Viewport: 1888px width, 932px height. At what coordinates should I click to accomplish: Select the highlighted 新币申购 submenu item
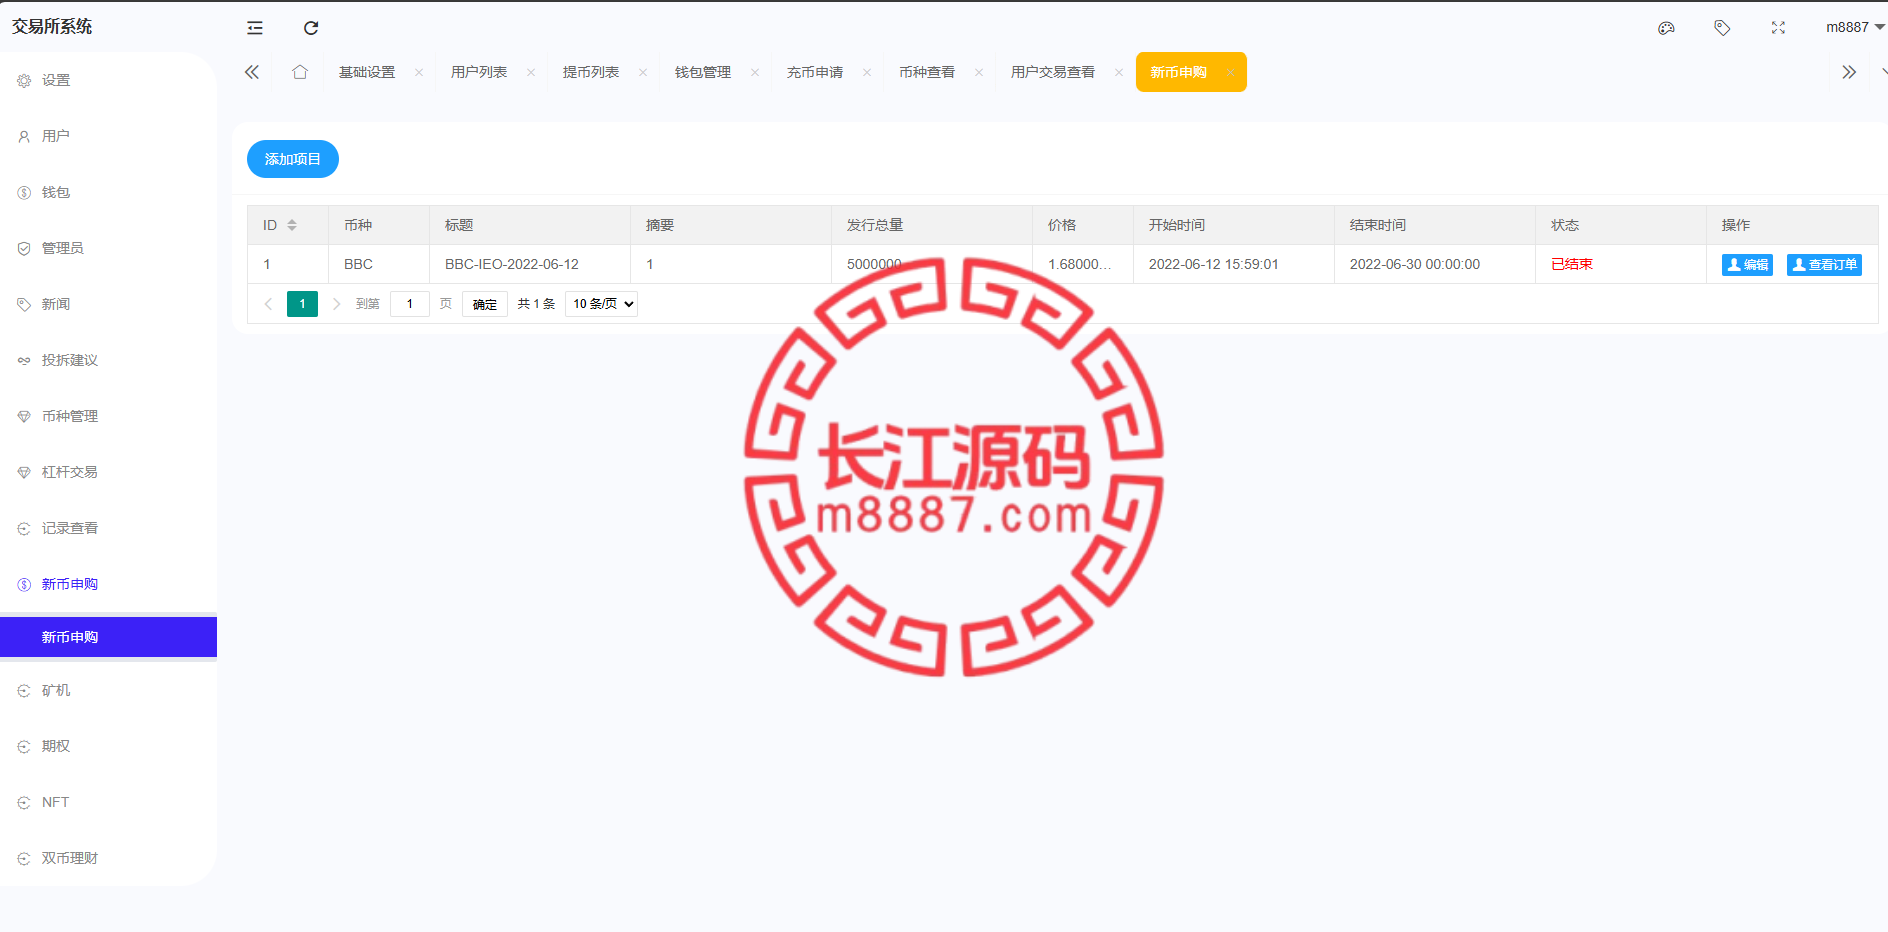pos(108,637)
